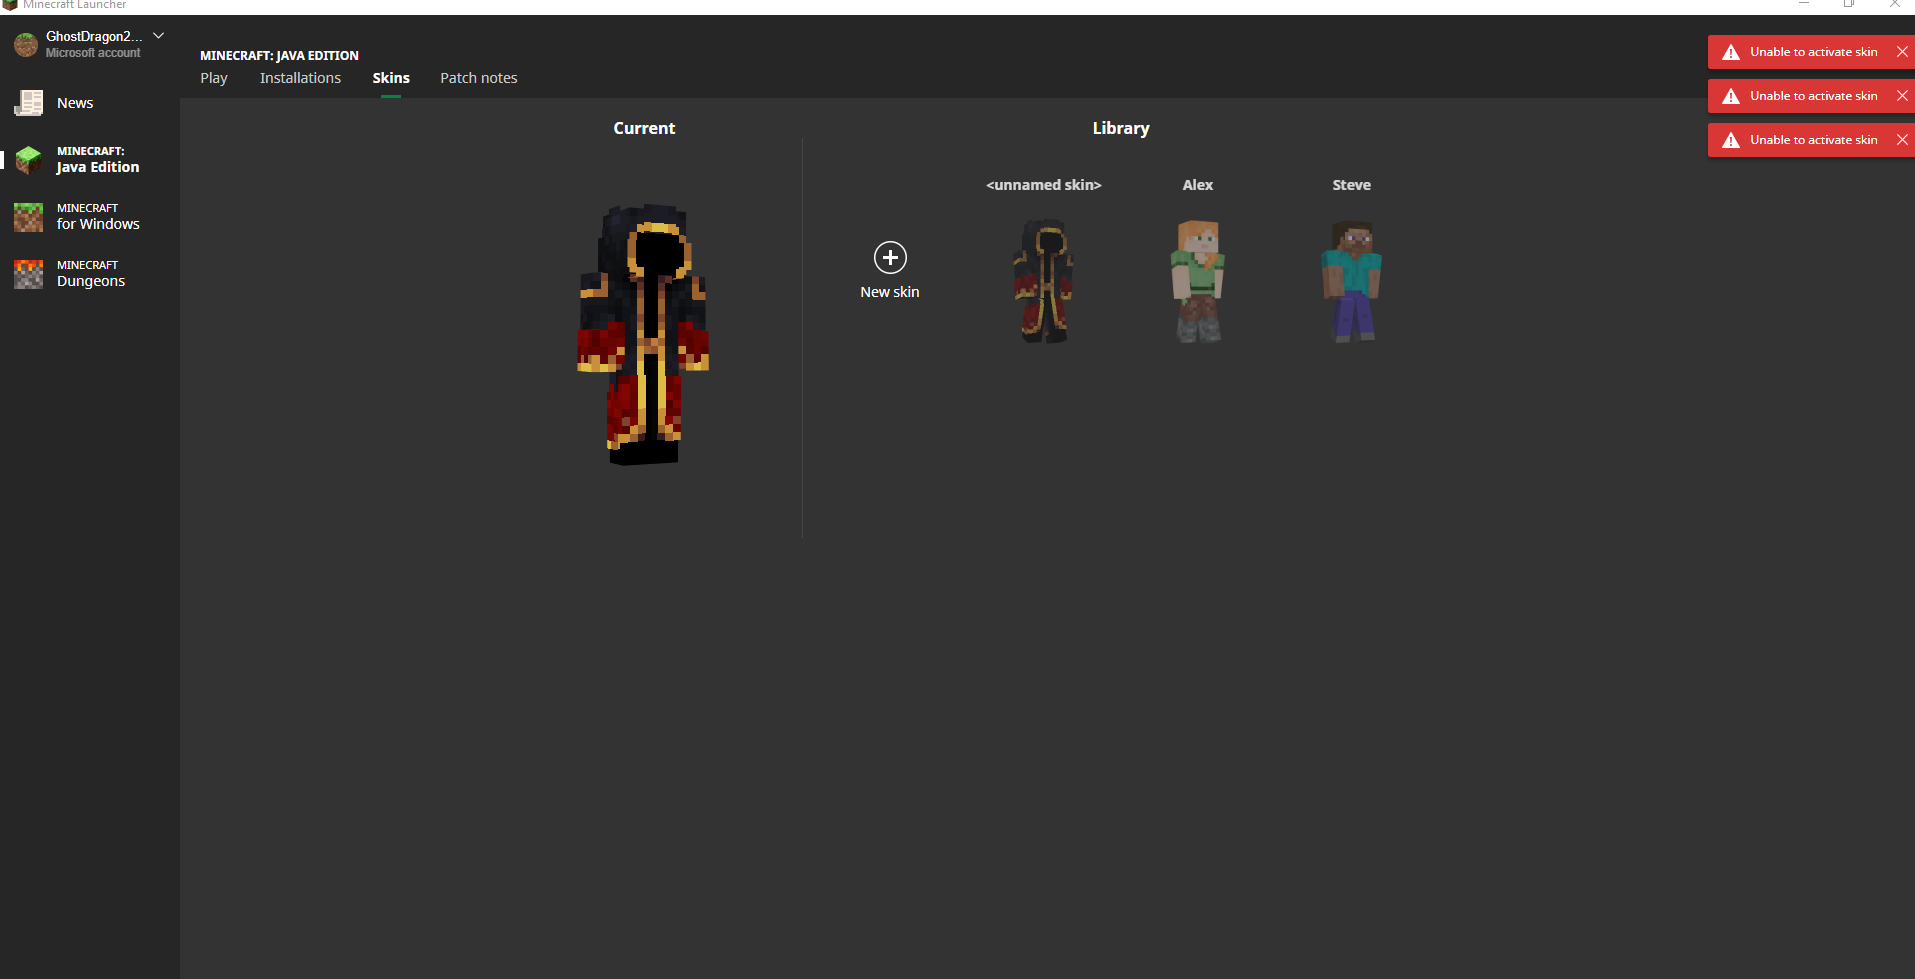The height and width of the screenshot is (979, 1915).
Task: Click the '<unnamed skin>' label
Action: 1044,185
